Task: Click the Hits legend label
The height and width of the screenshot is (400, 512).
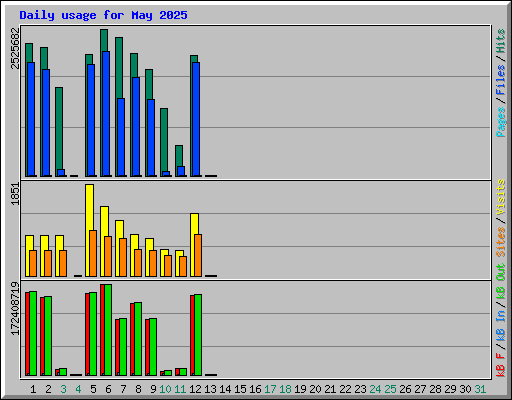Action: [501, 41]
